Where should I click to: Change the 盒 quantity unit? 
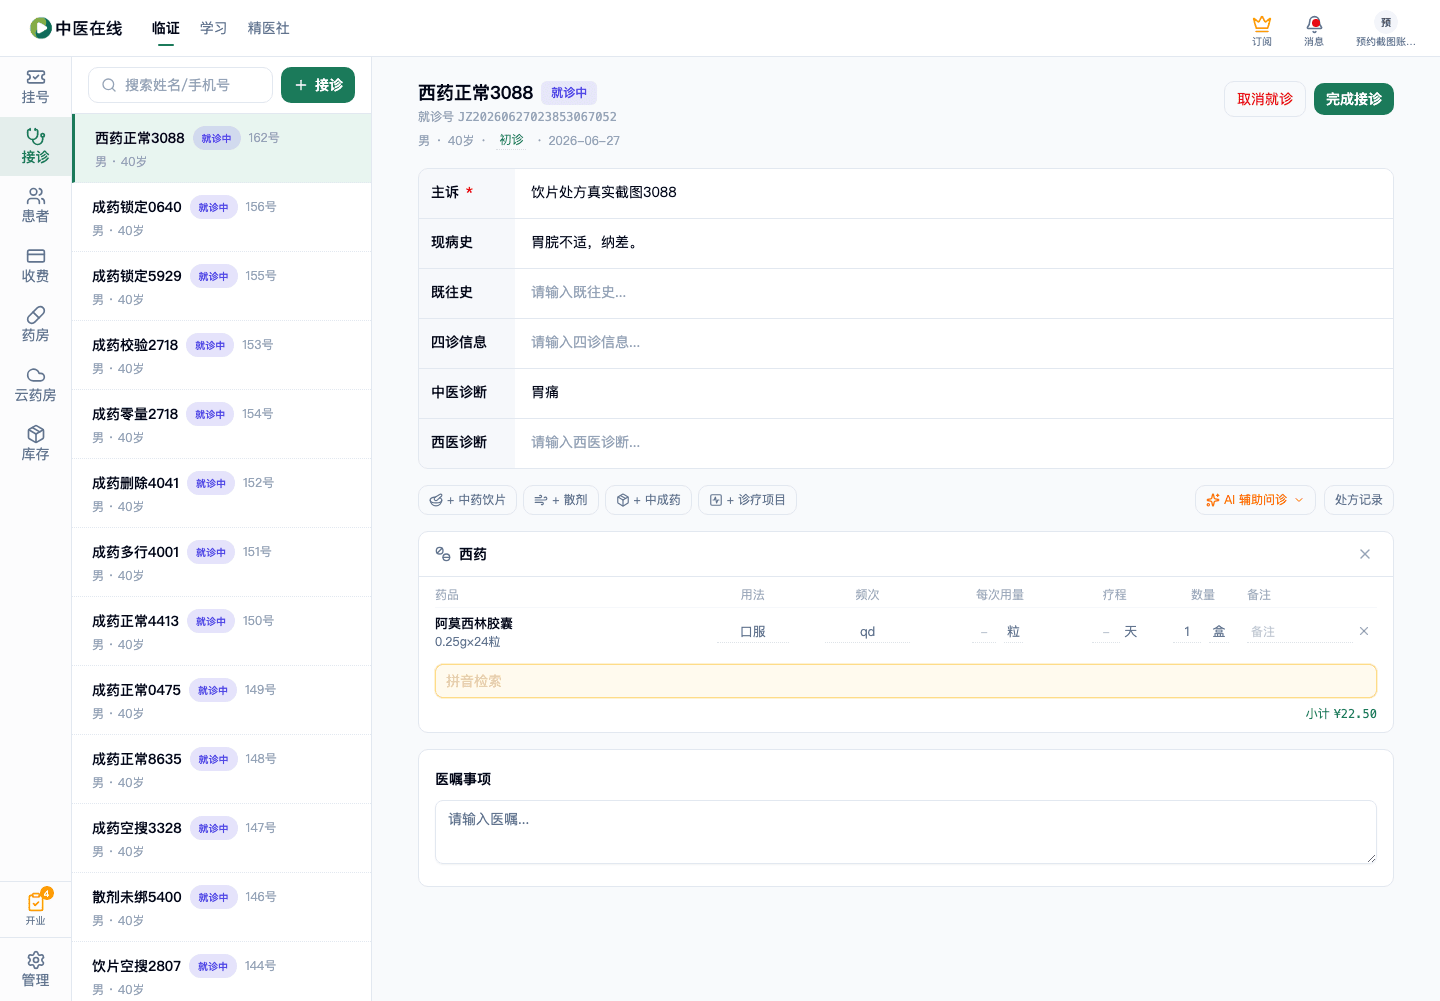[1218, 632]
